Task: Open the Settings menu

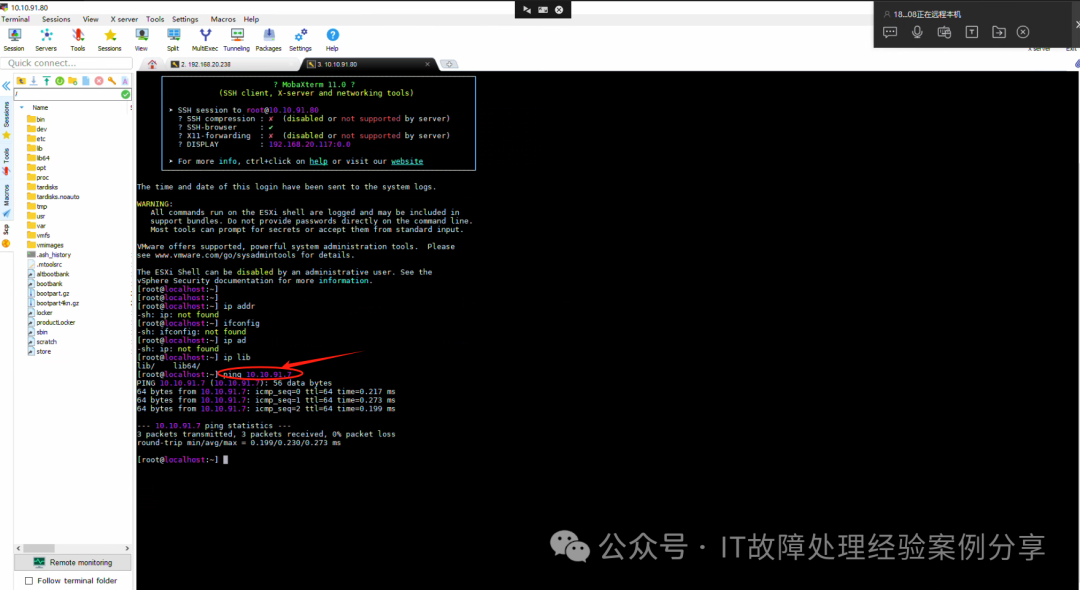Action: [185, 19]
